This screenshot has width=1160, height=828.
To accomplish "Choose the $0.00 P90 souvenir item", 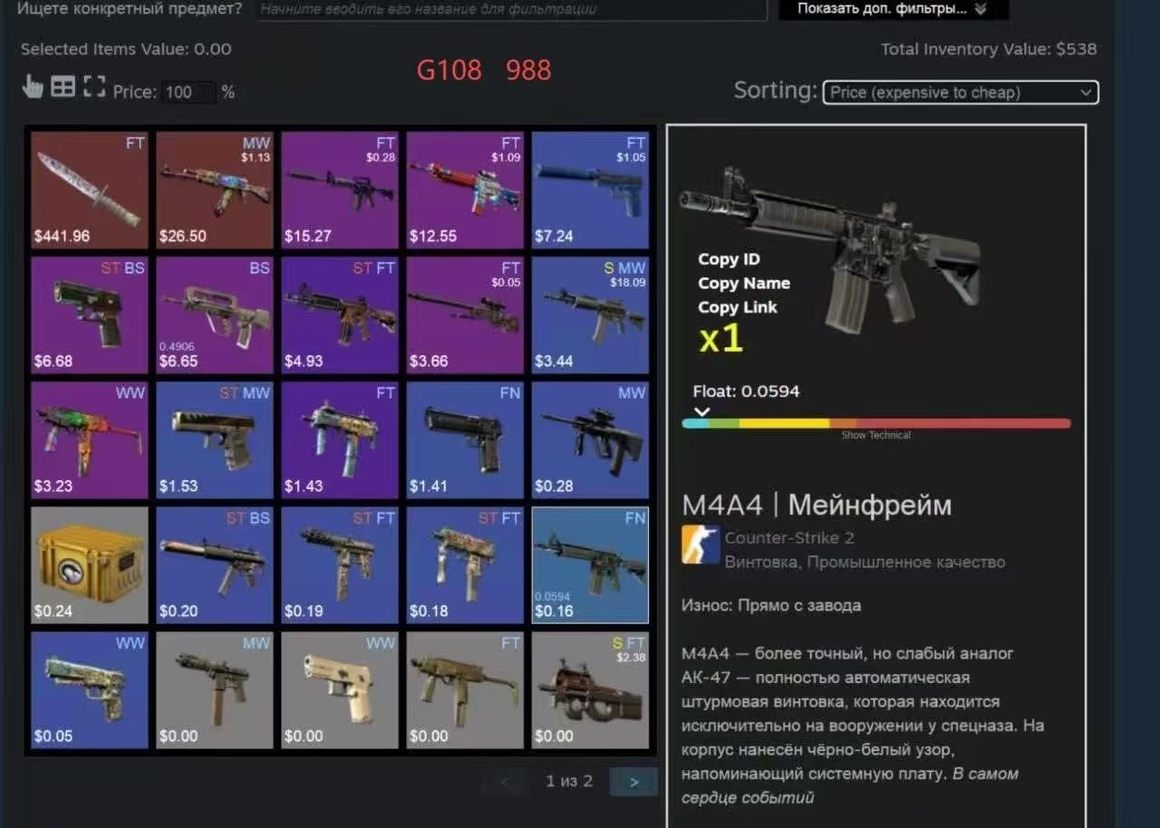I will click(x=590, y=690).
